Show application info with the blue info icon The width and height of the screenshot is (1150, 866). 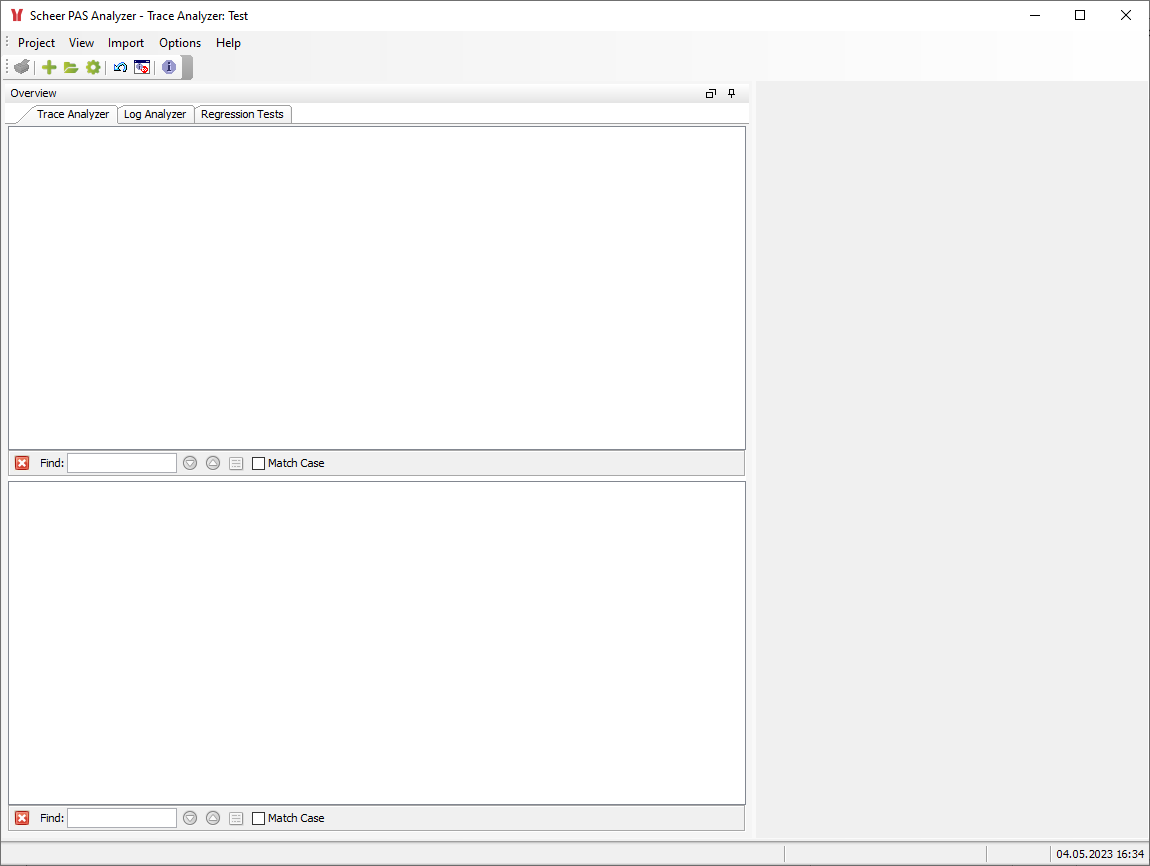click(167, 67)
